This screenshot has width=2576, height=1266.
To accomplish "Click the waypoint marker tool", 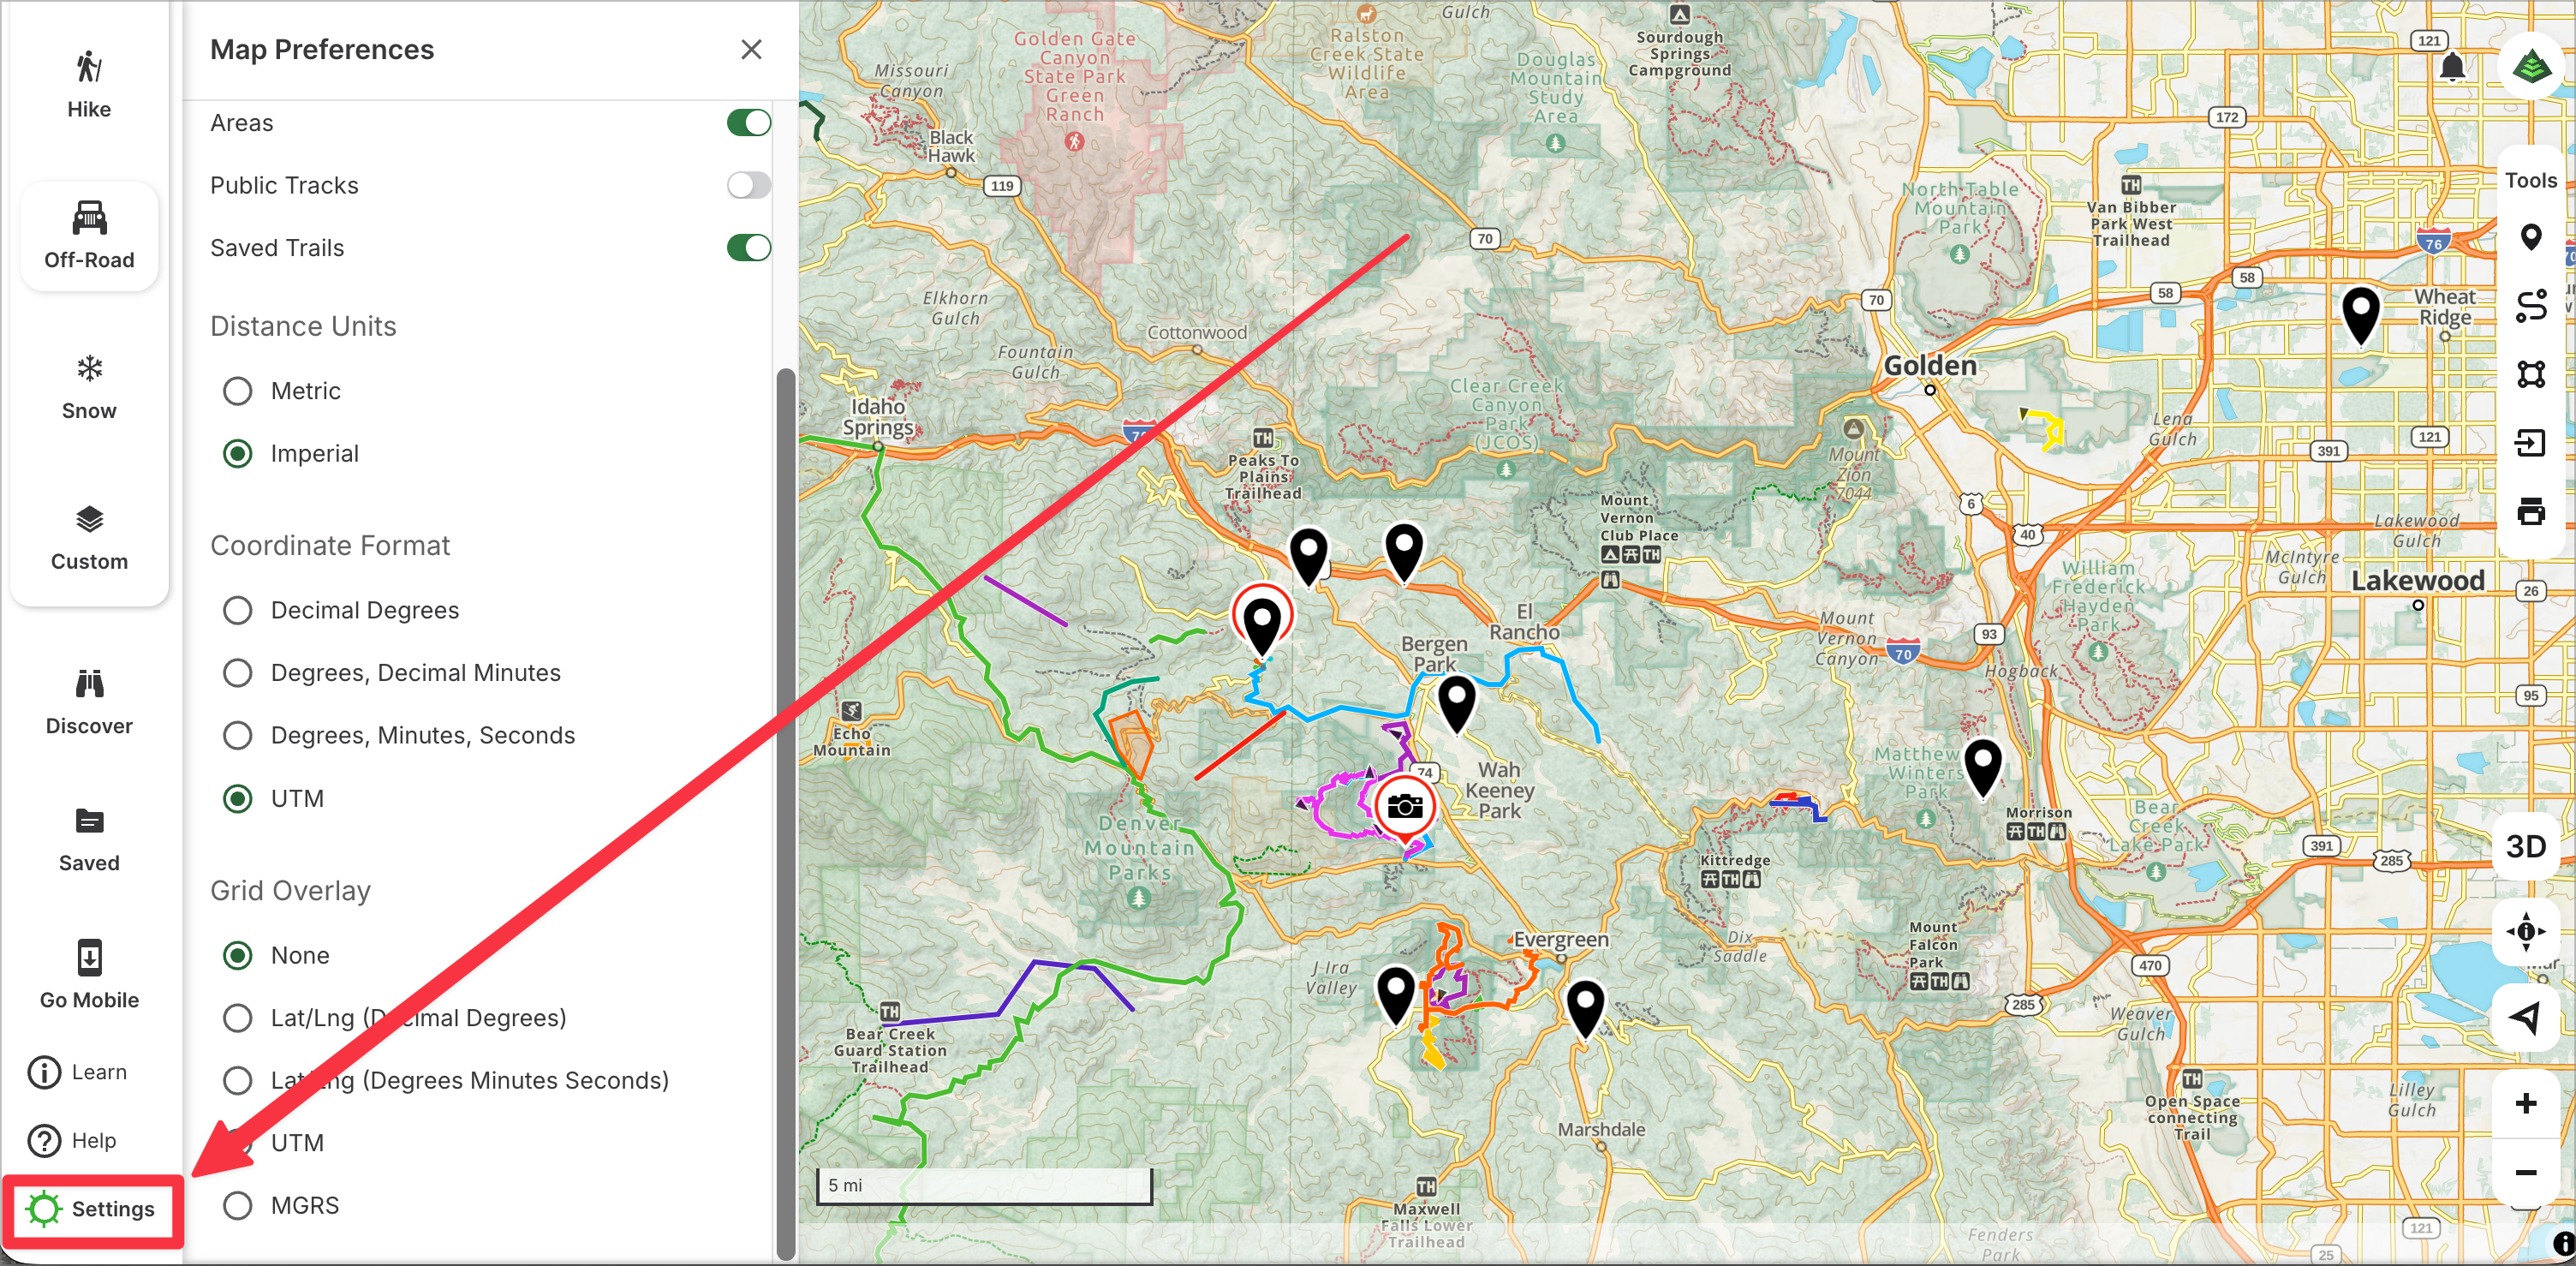I will pyautogui.click(x=2530, y=237).
